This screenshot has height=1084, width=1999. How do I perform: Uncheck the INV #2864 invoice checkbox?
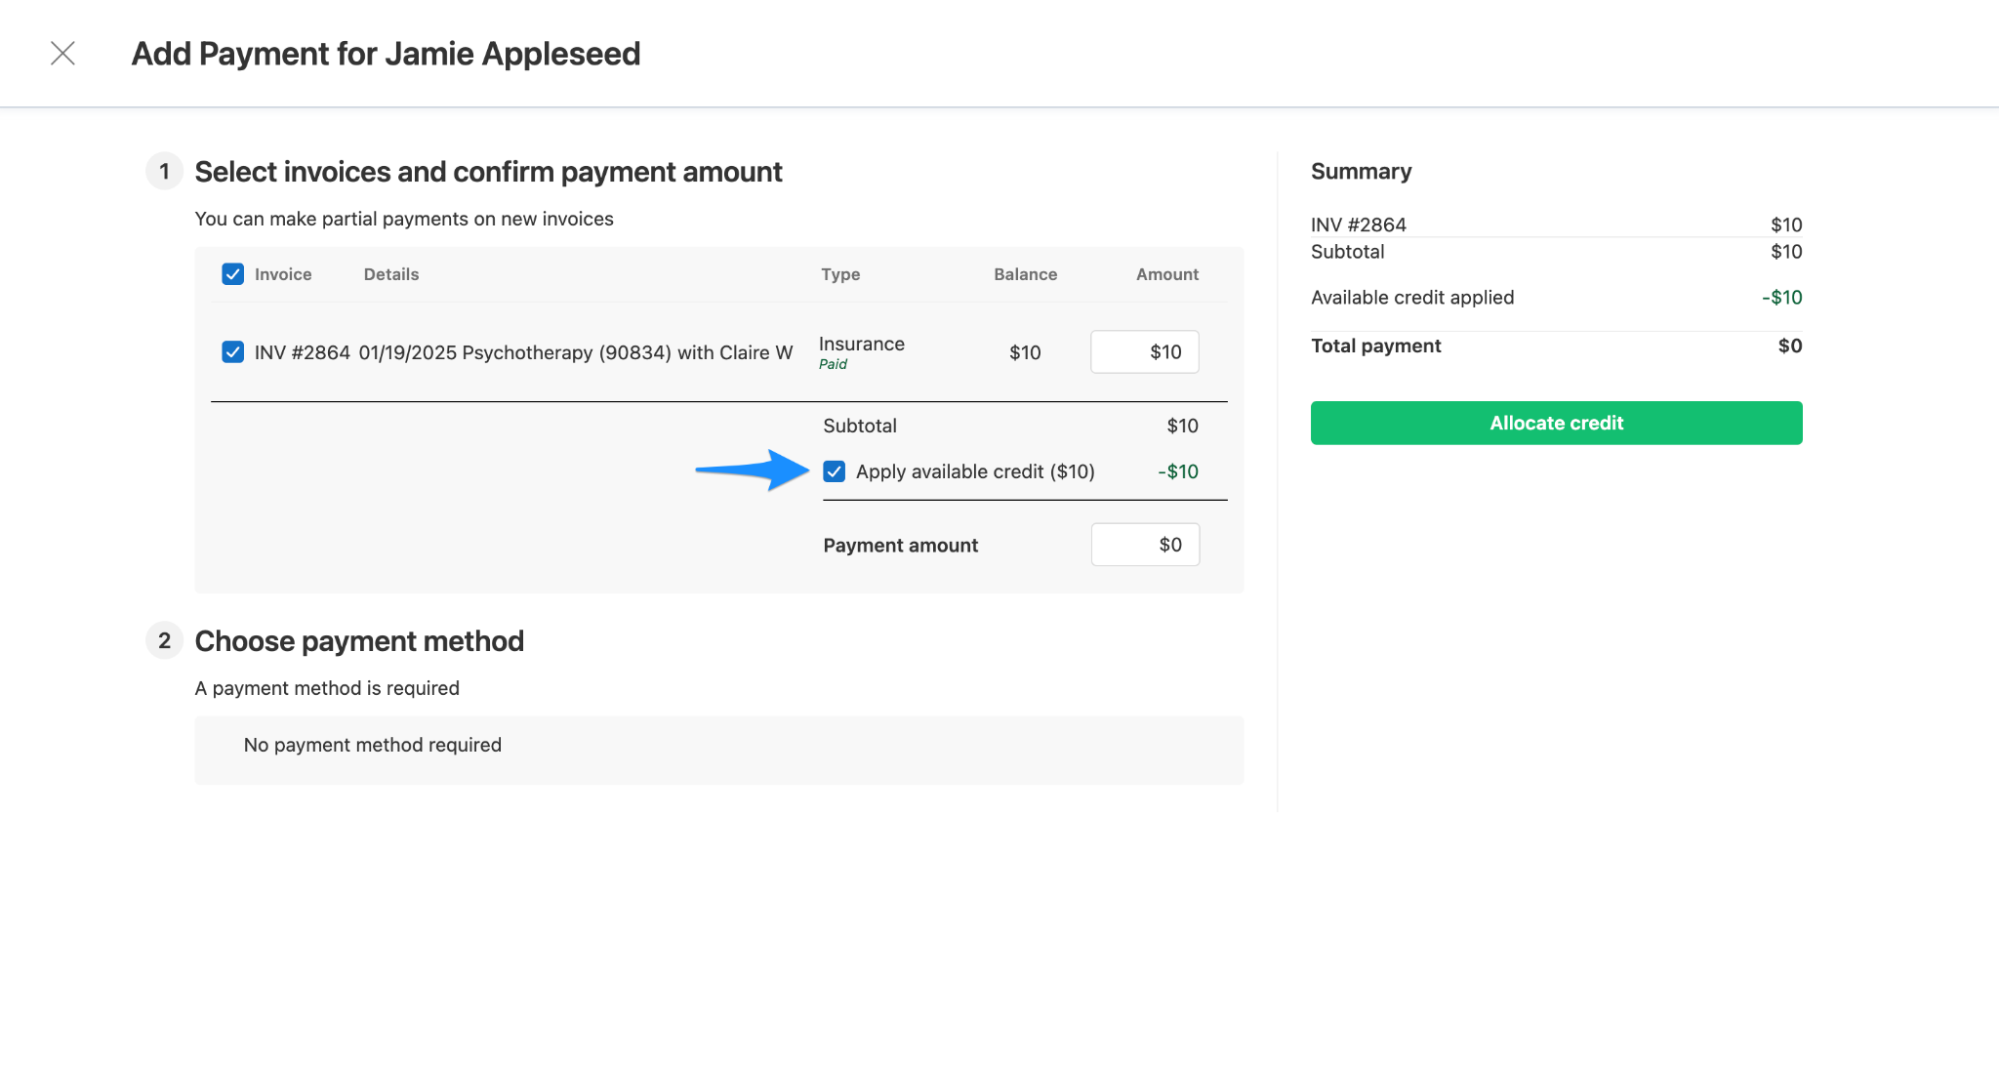(x=232, y=352)
